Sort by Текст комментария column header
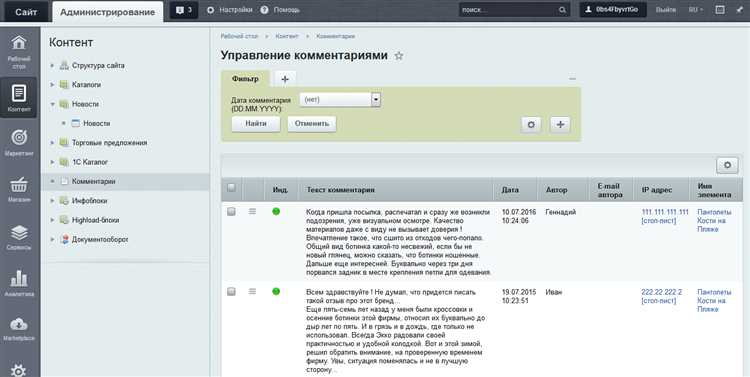Image resolution: width=750 pixels, height=377 pixels. point(341,190)
